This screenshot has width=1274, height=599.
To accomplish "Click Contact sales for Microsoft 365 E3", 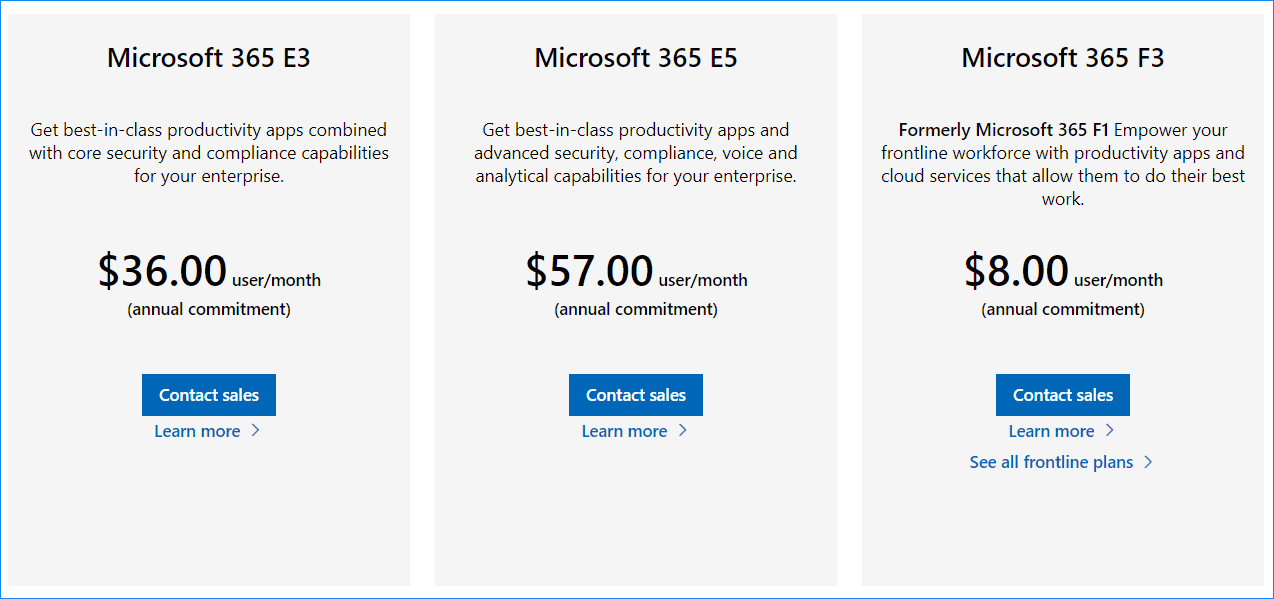I will click(x=208, y=394).
